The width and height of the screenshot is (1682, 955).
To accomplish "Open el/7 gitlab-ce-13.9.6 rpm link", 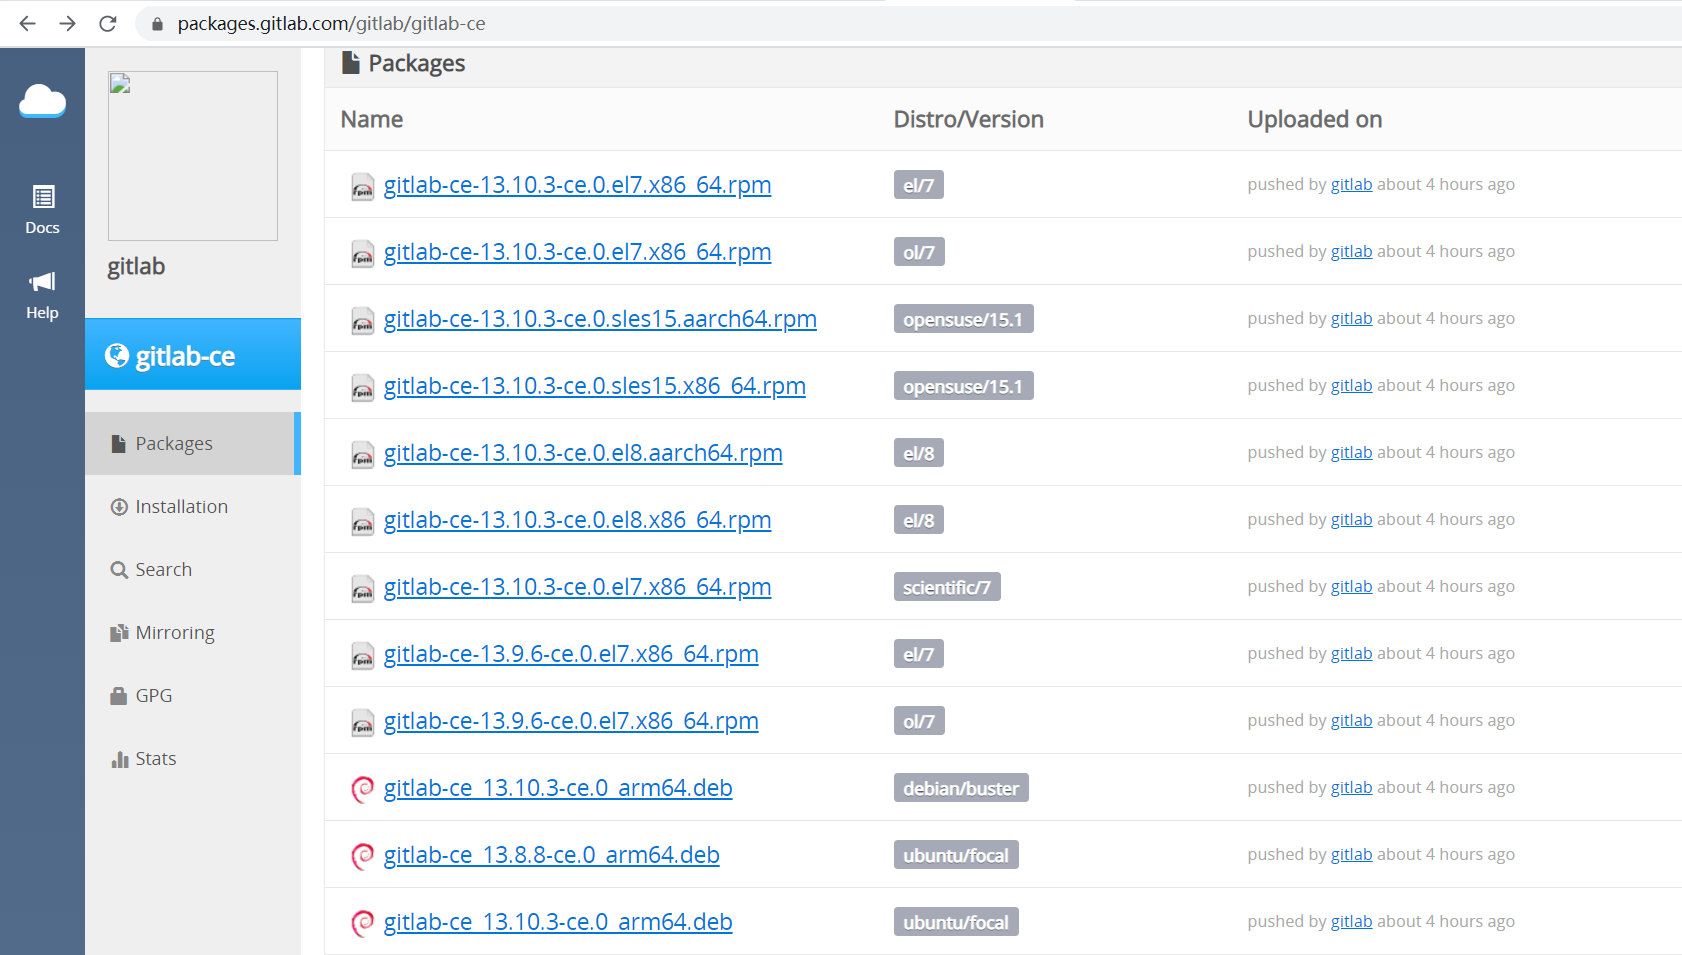I will click(x=571, y=654).
